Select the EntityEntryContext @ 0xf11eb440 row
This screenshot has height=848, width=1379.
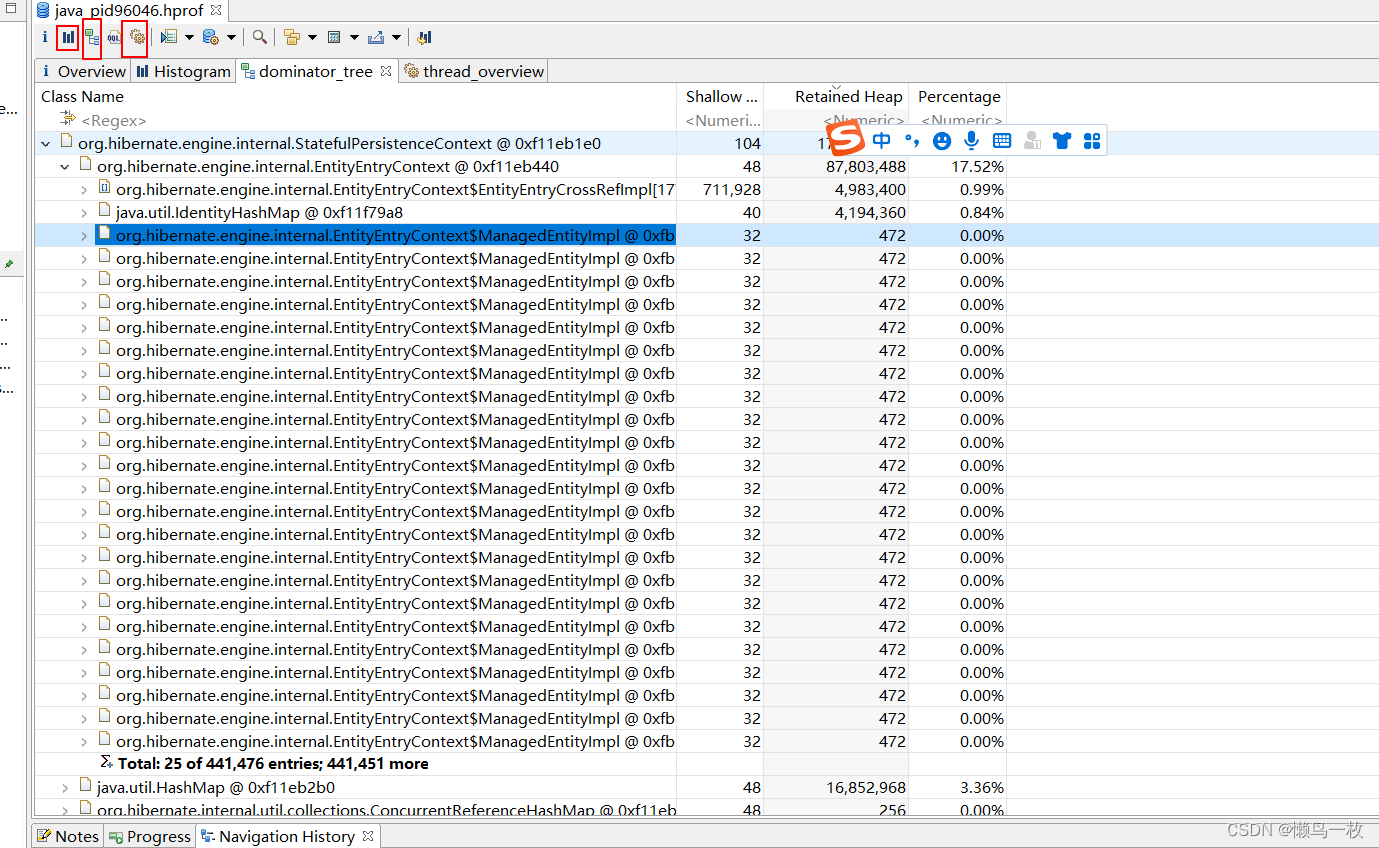[328, 166]
